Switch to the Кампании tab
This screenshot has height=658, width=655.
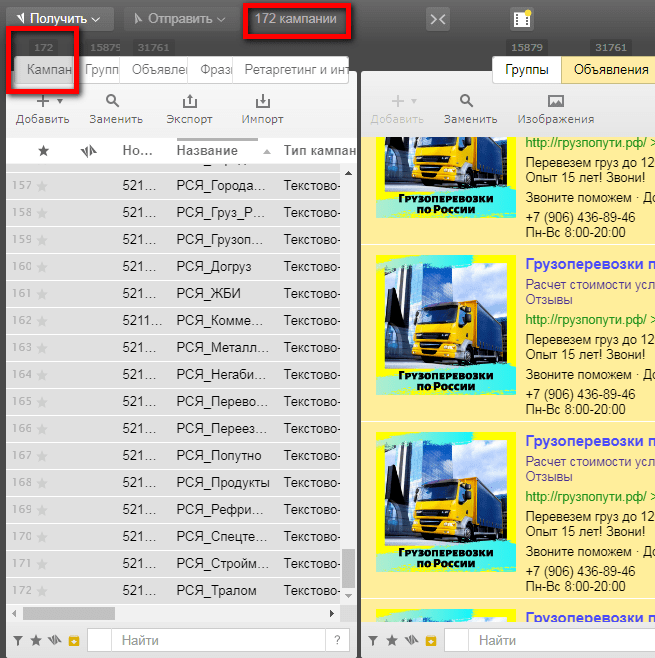(x=43, y=69)
